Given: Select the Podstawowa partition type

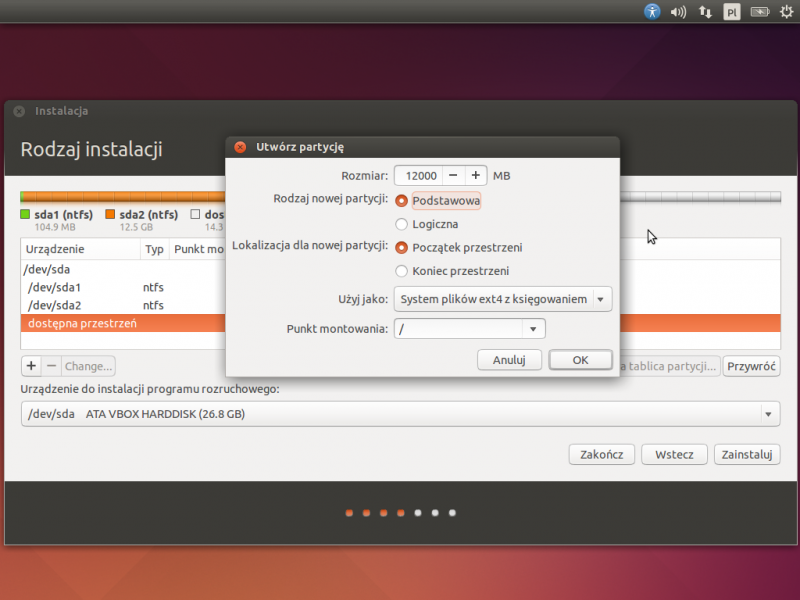Looking at the screenshot, I should 402,201.
